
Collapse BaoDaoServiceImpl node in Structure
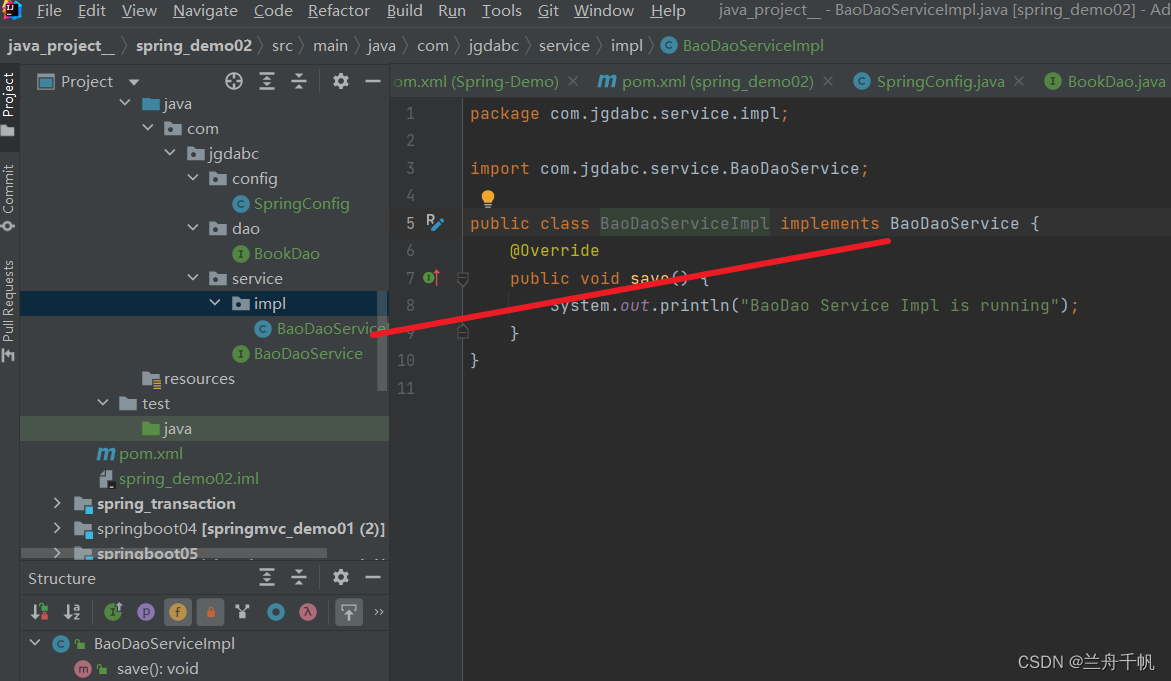click(x=34, y=642)
